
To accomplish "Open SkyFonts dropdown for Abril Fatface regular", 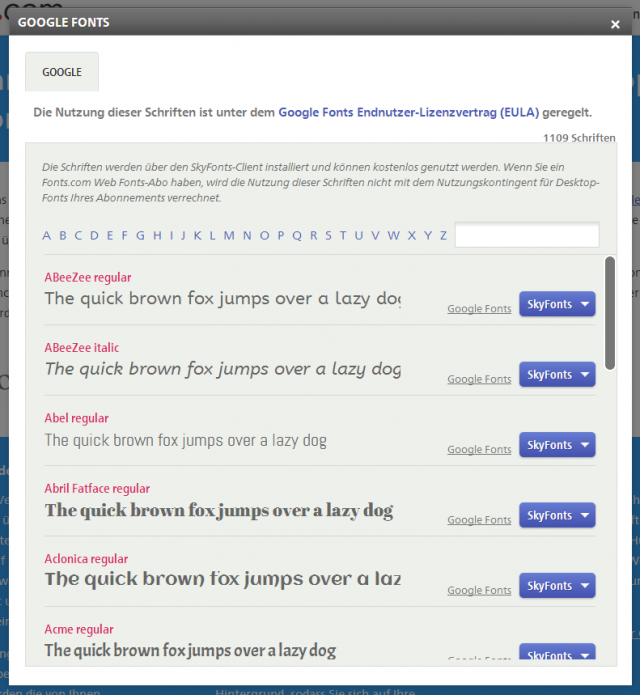I will coord(557,515).
